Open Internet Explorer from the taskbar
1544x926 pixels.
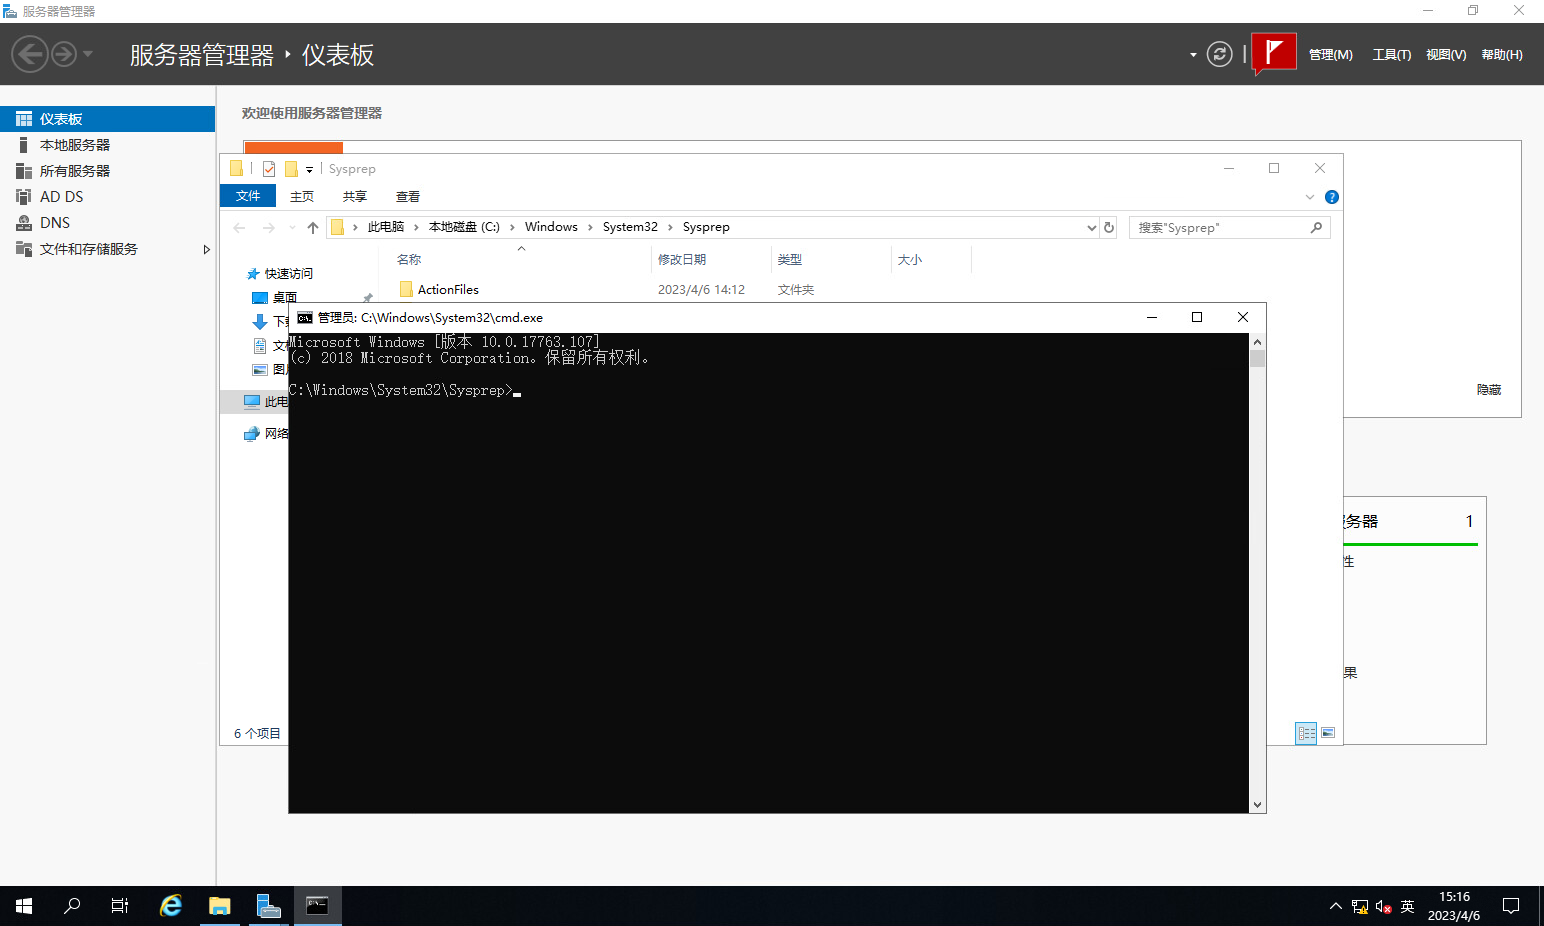coord(171,906)
